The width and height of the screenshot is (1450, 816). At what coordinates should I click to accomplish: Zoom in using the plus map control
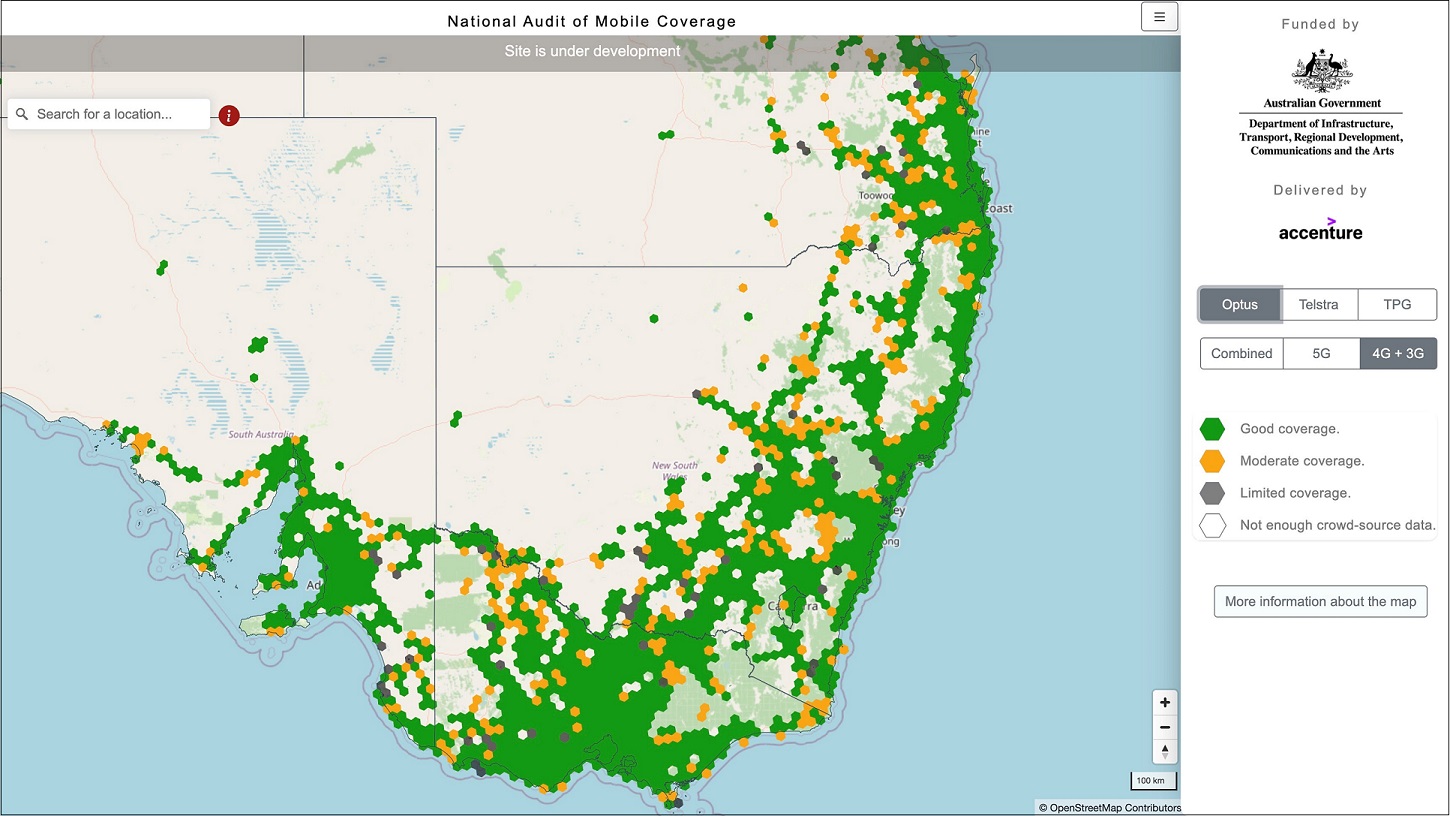(1164, 702)
